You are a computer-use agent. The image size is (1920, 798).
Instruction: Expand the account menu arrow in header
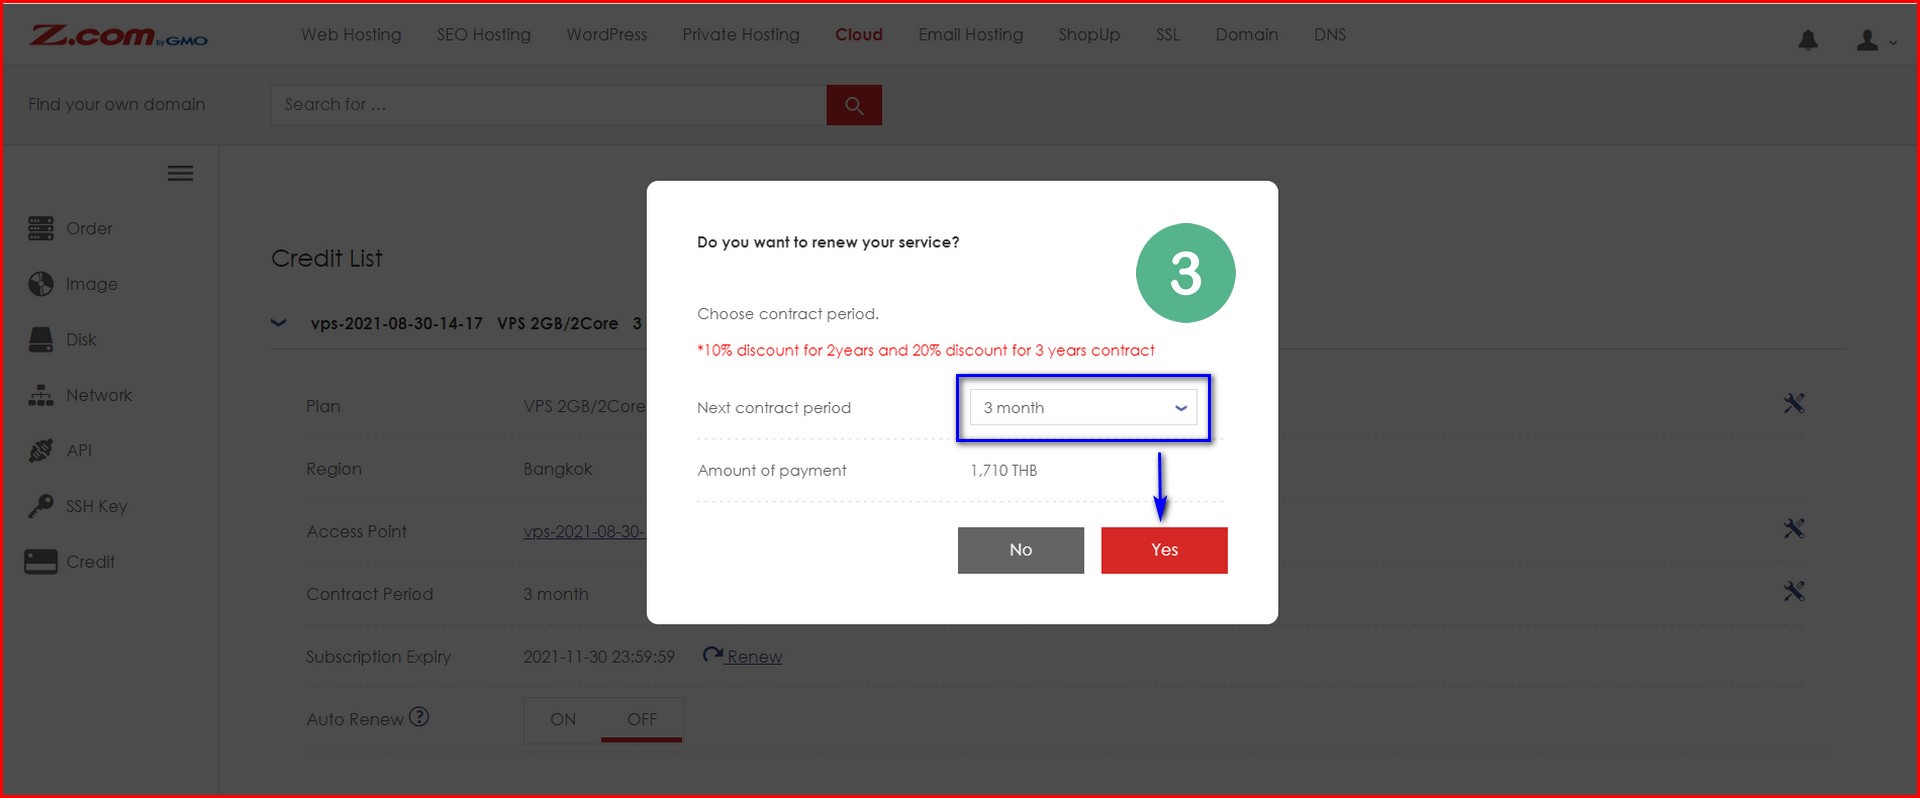(x=1892, y=43)
